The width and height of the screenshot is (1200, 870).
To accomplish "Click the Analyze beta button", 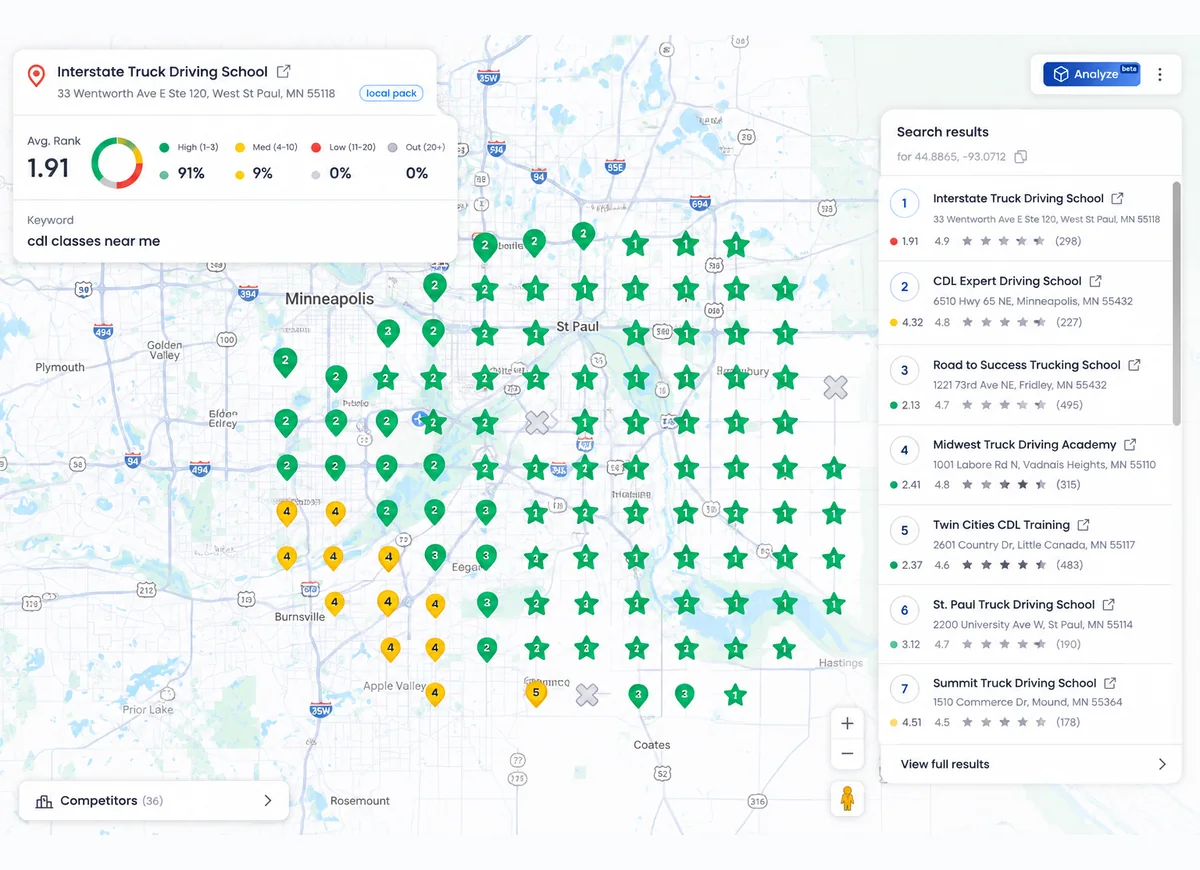I will pyautogui.click(x=1091, y=74).
